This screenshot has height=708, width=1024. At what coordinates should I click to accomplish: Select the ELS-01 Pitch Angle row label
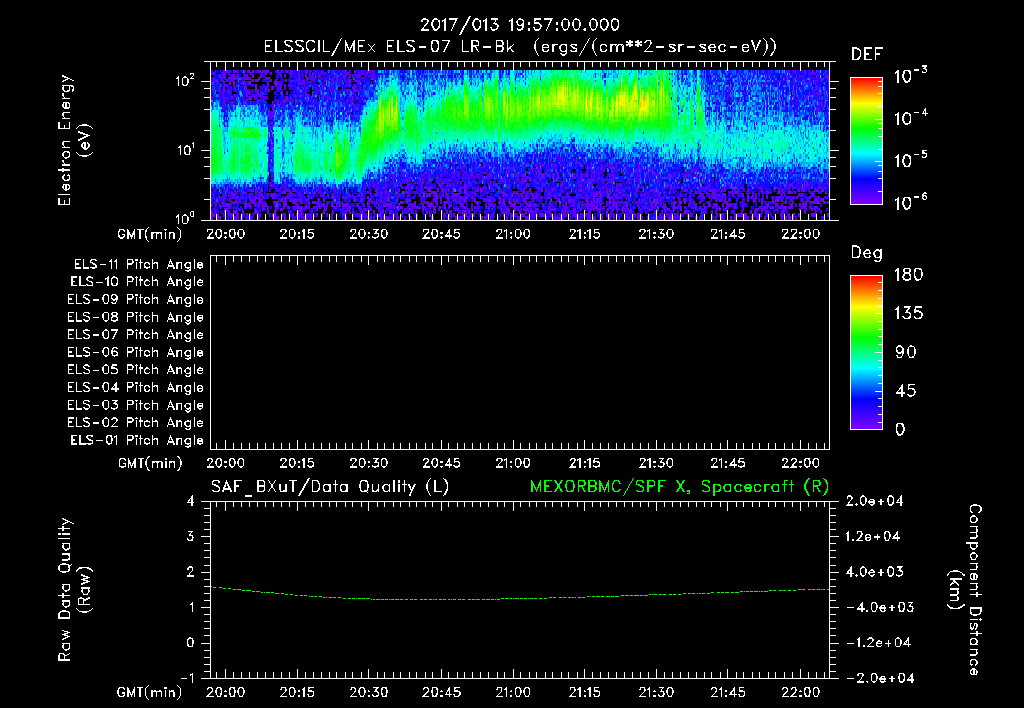coord(137,440)
